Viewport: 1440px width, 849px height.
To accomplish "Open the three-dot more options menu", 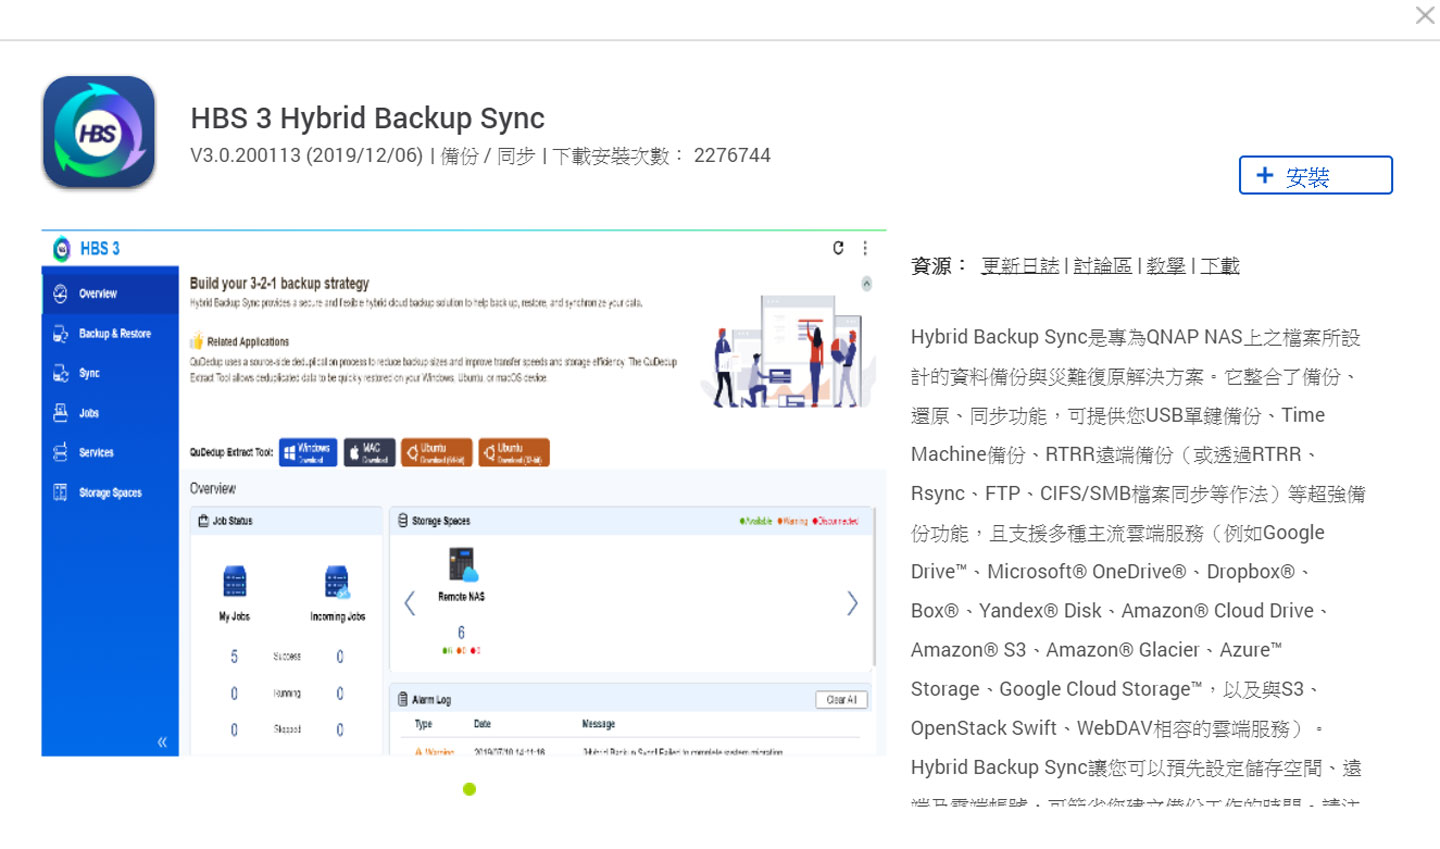I will [x=865, y=248].
